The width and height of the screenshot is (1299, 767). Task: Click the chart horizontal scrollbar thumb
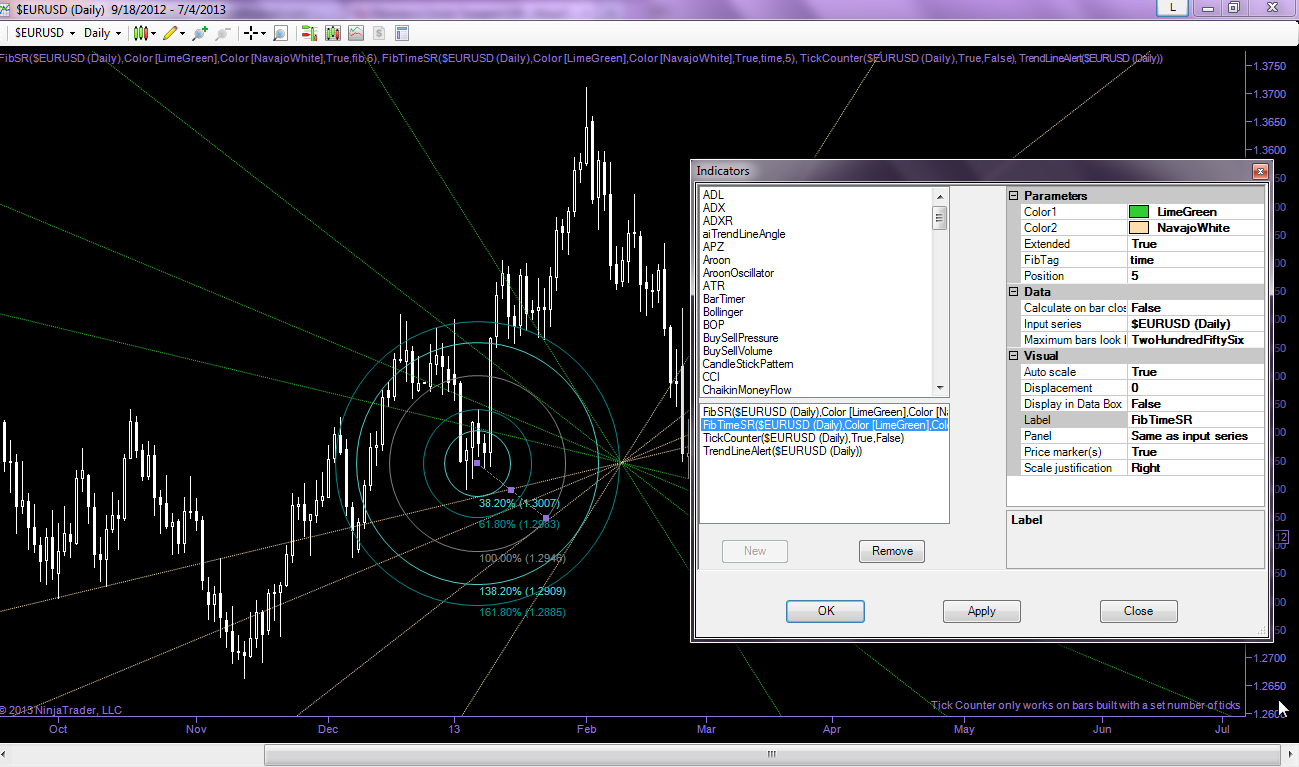coord(771,754)
